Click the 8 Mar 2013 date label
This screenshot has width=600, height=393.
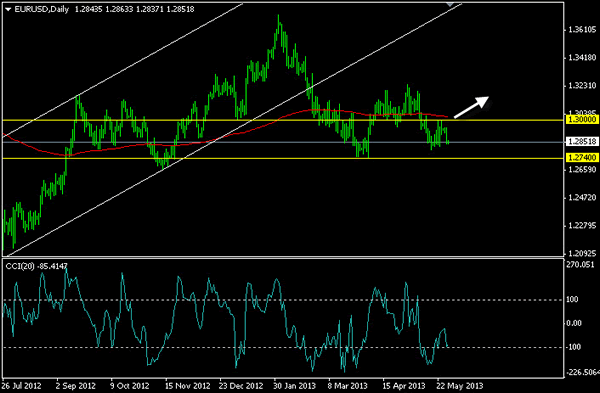348,386
